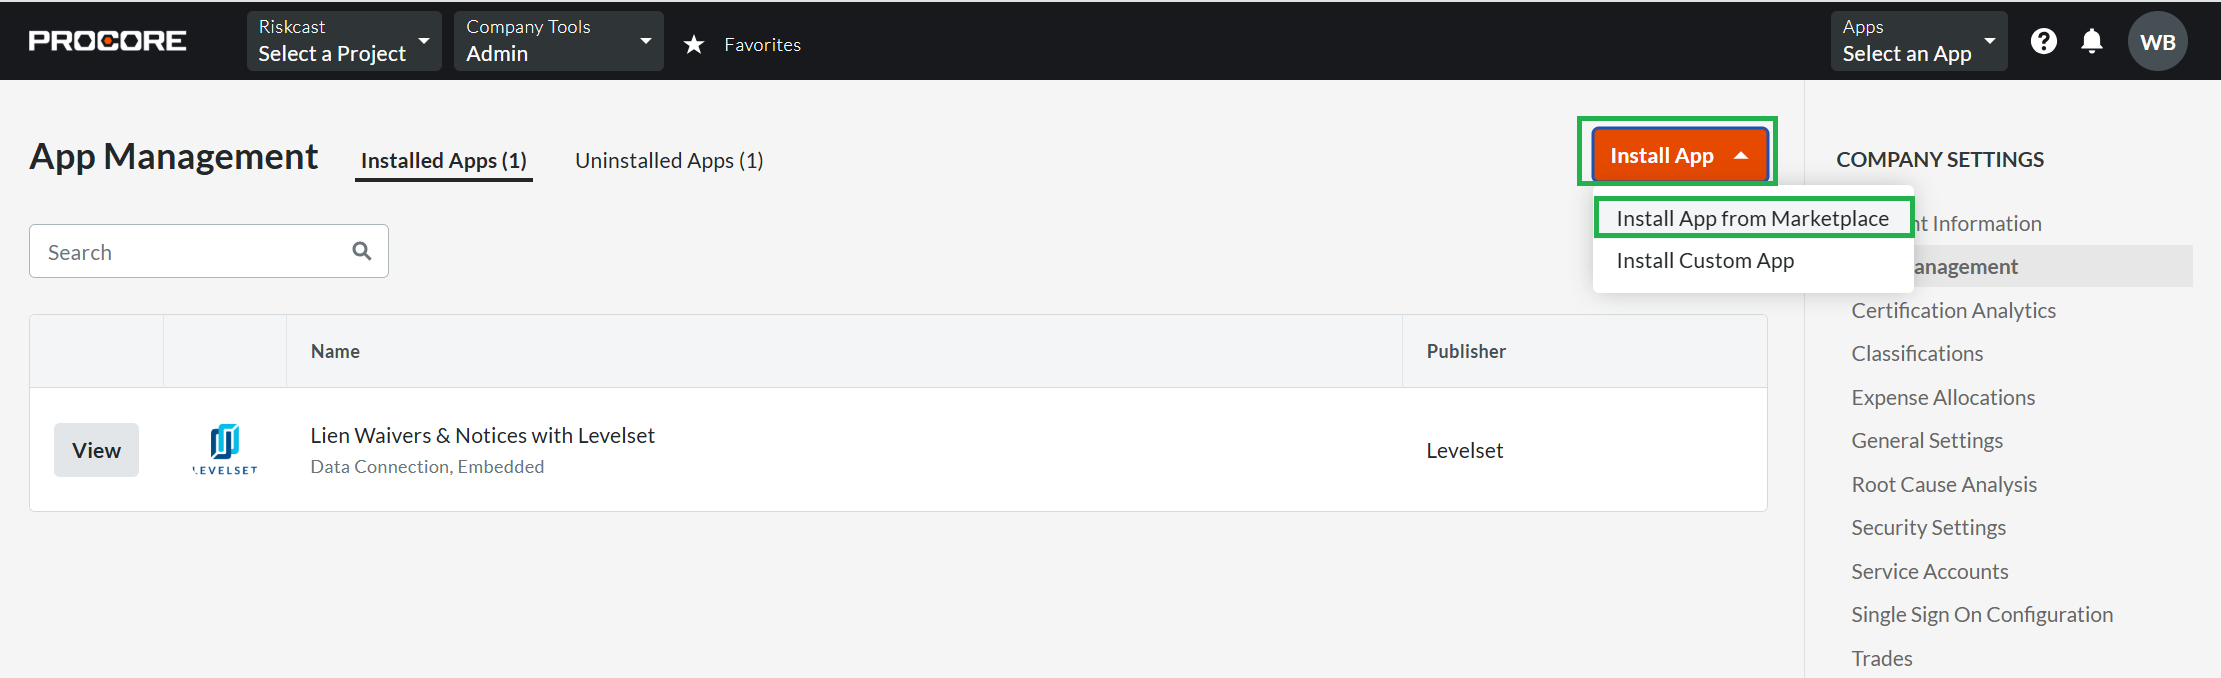Click the Favorites star icon
Screen dimensions: 2221x678
(x=694, y=45)
